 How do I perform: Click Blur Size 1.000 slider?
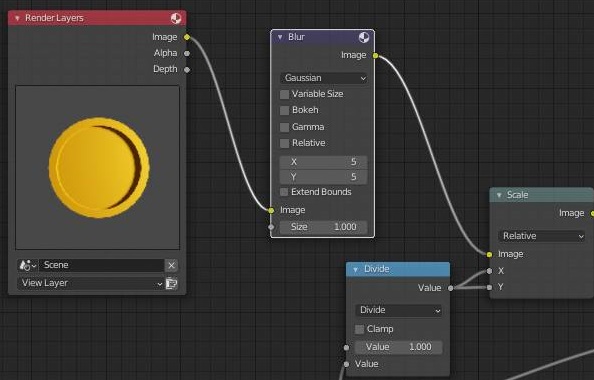(324, 227)
